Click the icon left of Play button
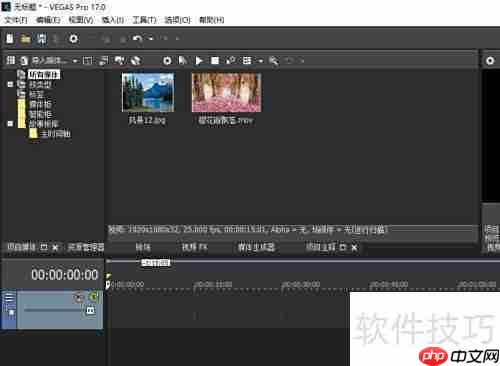 tap(183, 61)
